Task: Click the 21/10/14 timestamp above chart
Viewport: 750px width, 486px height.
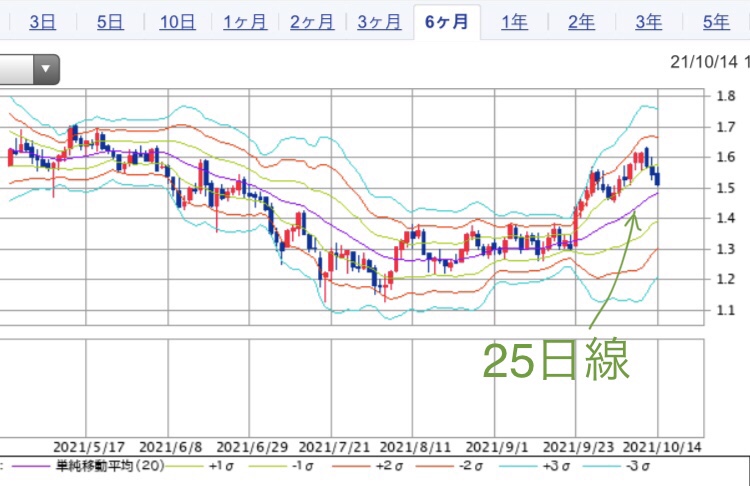Action: [708, 62]
